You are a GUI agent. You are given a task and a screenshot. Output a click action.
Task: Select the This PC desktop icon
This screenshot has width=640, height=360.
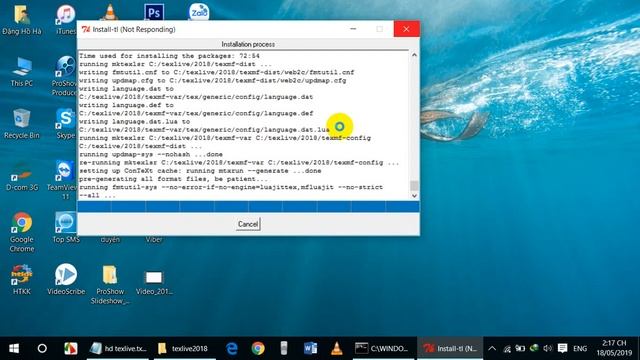pos(22,72)
